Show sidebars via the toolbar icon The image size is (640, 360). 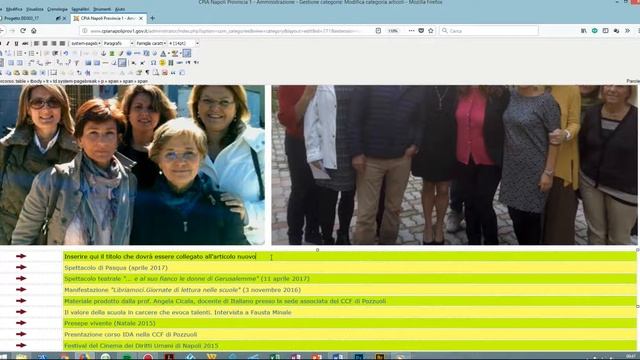pos(606,31)
